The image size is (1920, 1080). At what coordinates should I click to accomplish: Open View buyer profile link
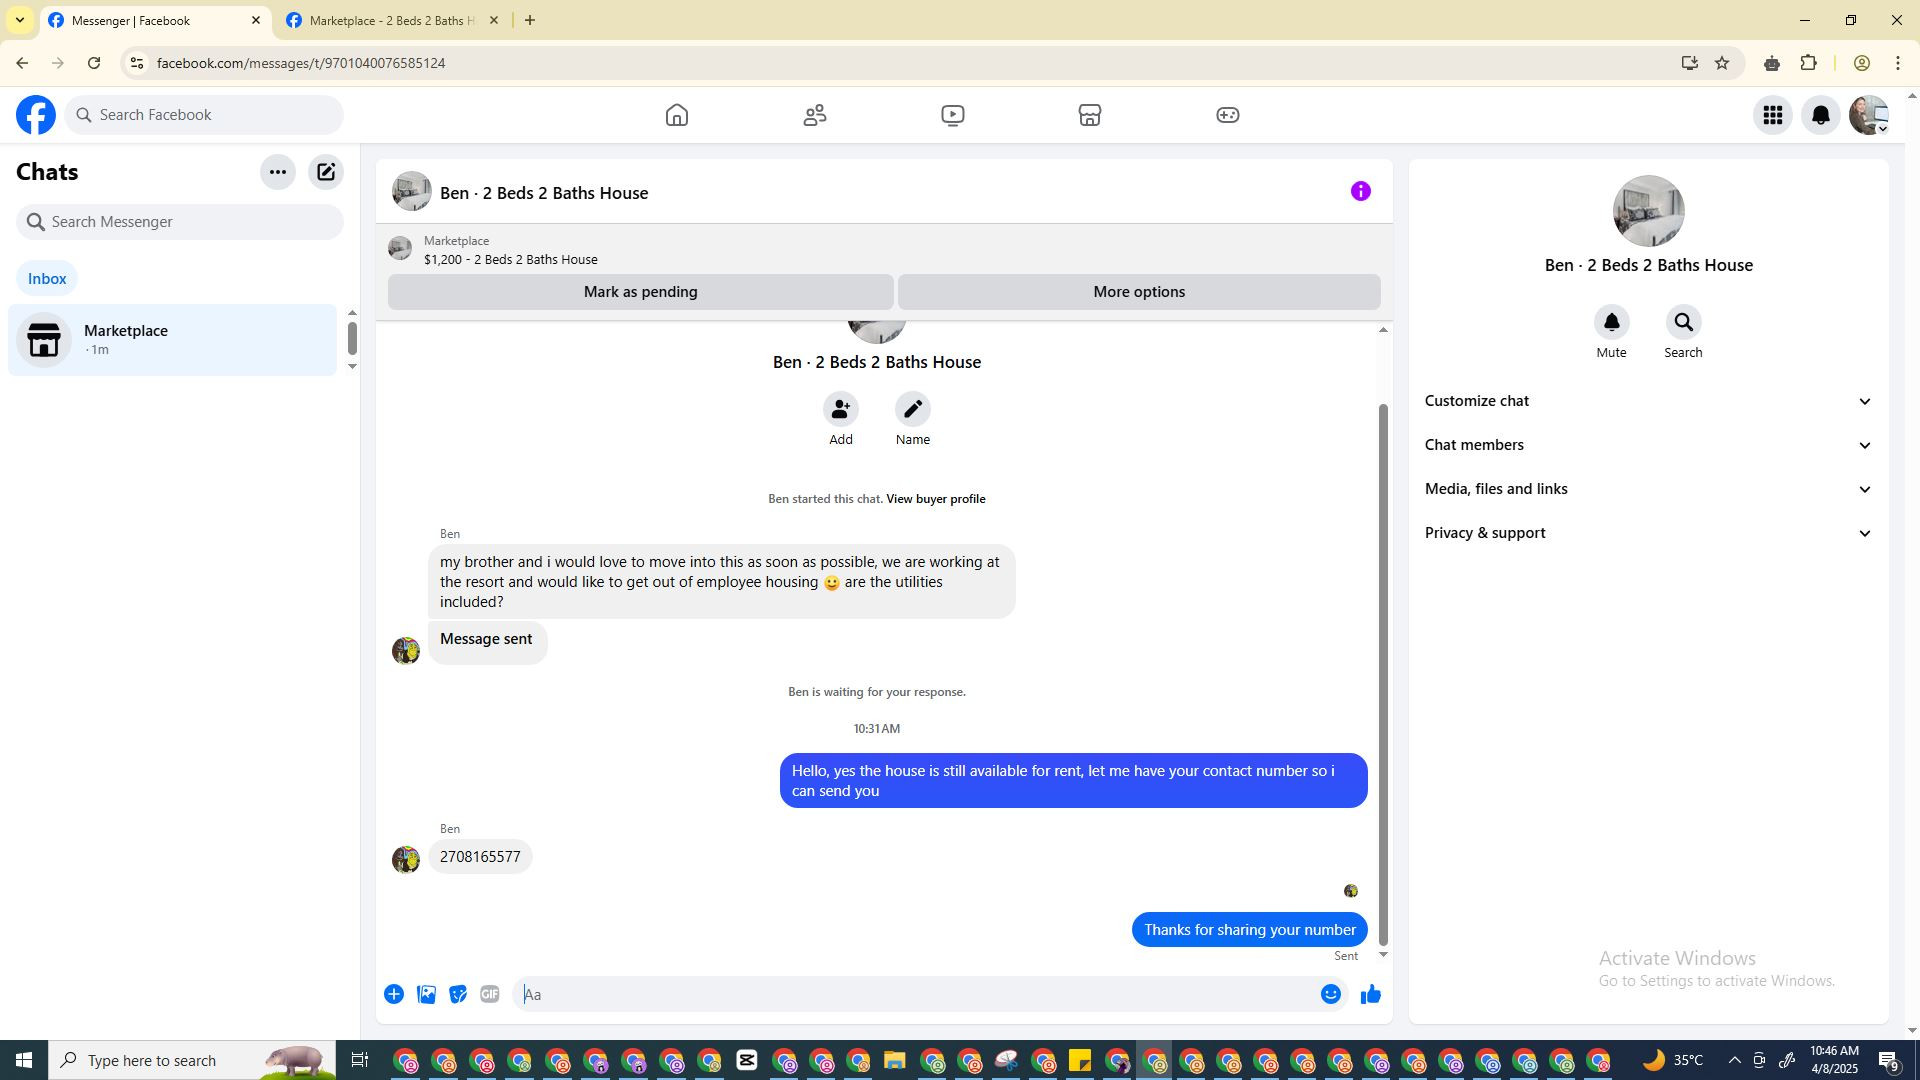935,499
